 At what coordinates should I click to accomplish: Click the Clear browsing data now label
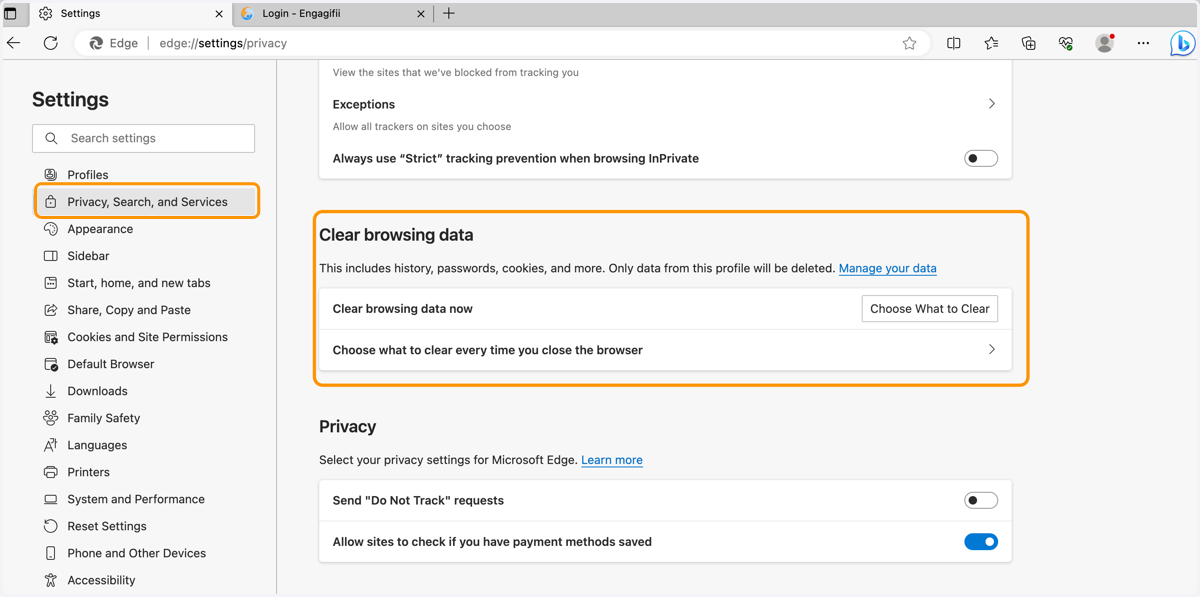(x=402, y=309)
